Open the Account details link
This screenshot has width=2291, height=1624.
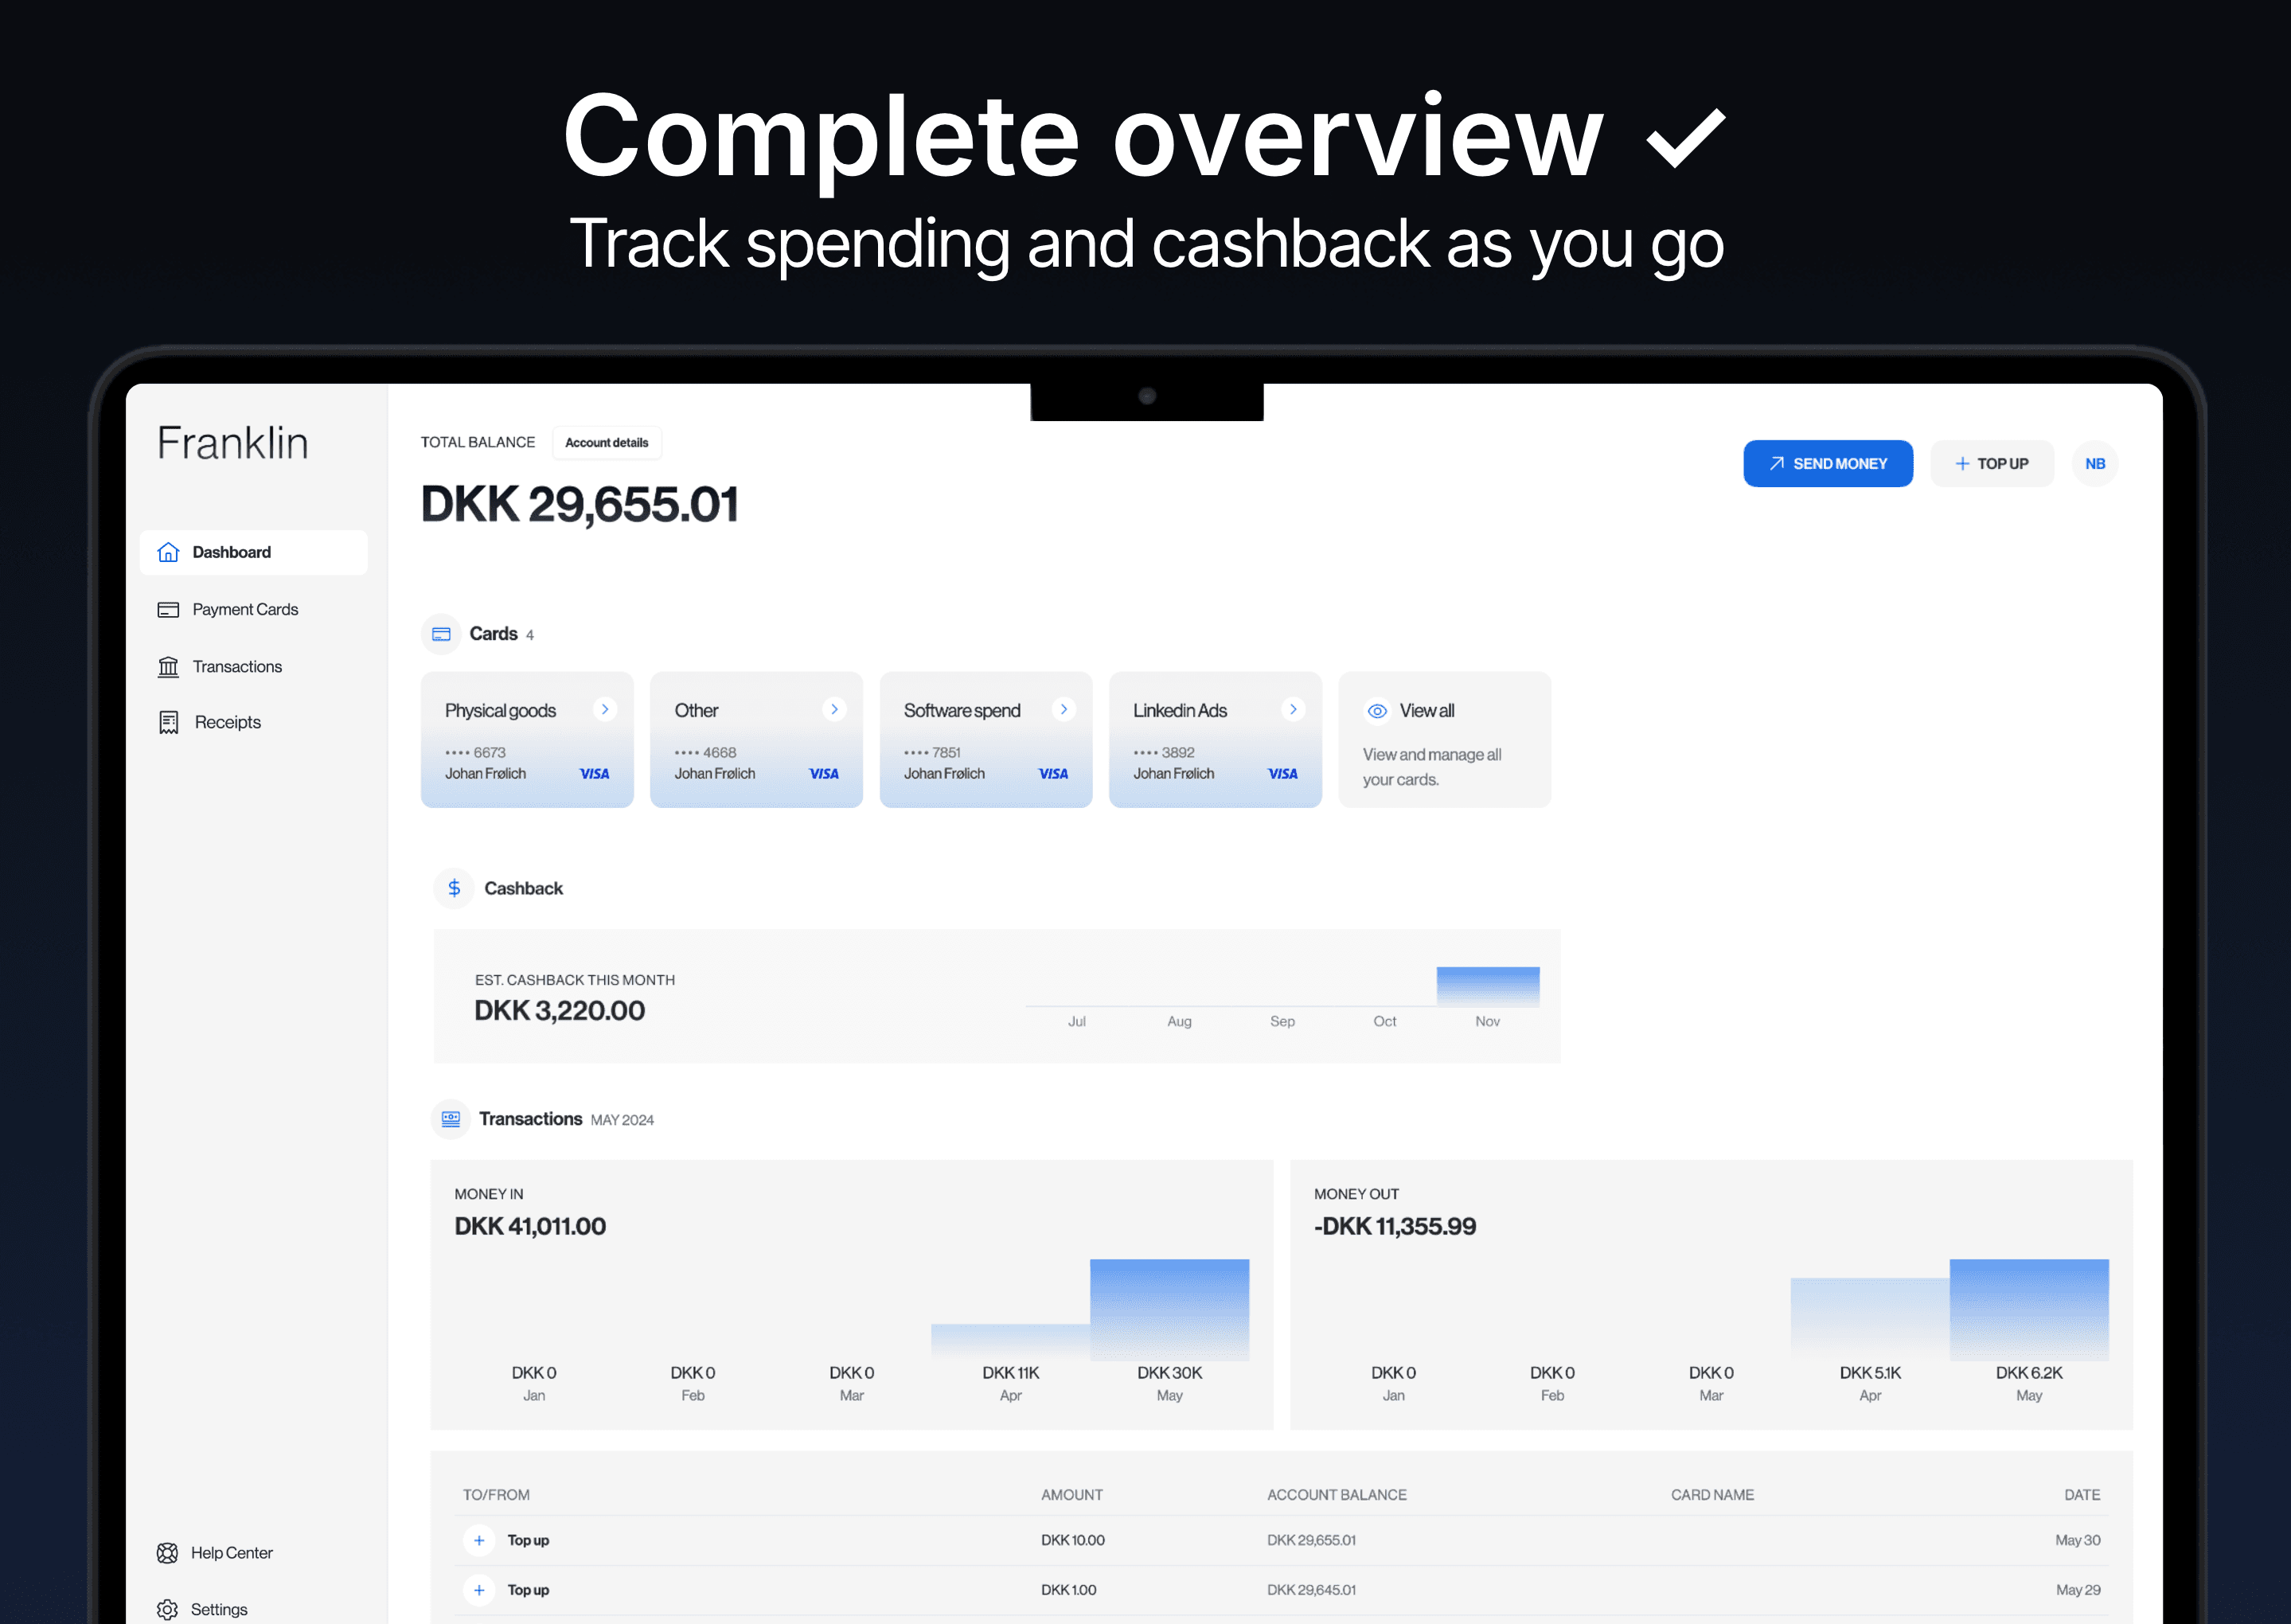pos(606,442)
